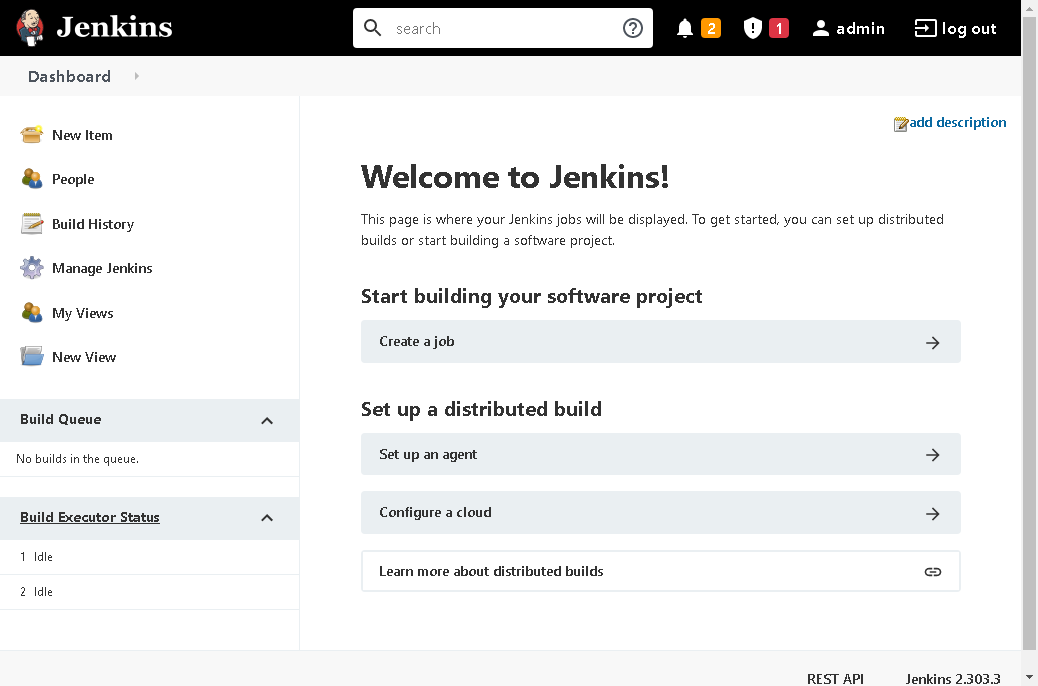Click the add description edit icon

(900, 124)
